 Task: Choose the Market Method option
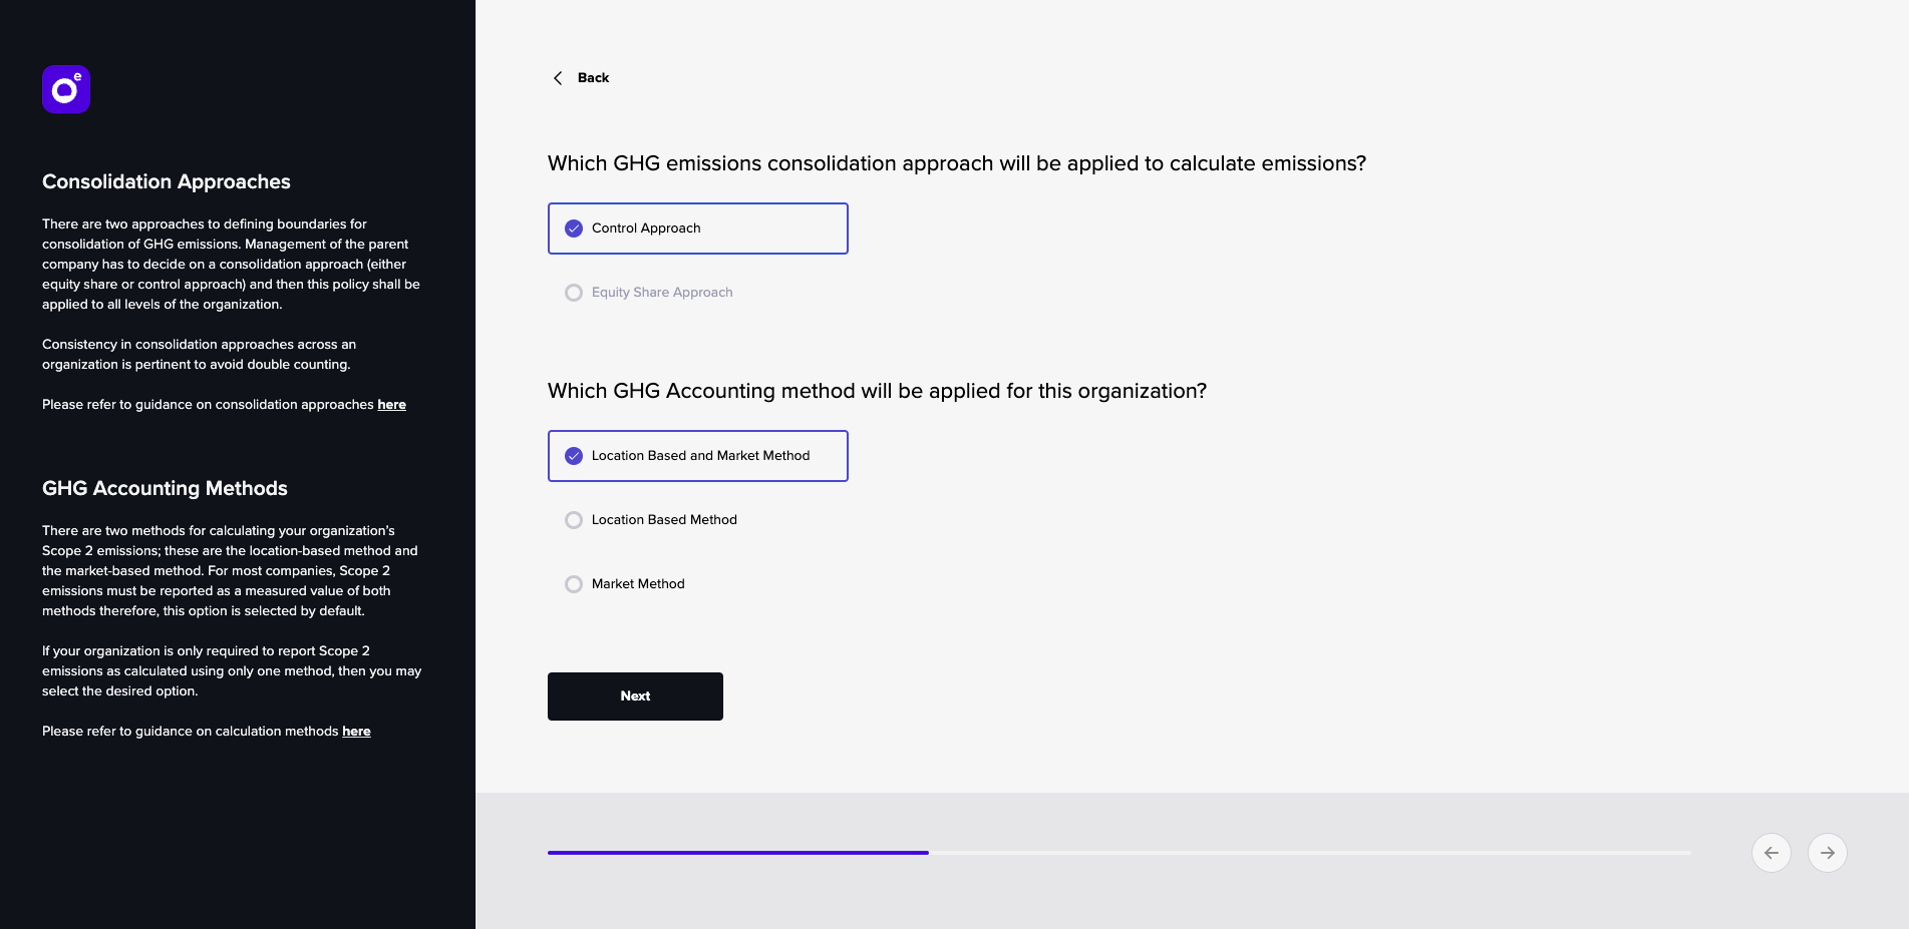(x=625, y=584)
